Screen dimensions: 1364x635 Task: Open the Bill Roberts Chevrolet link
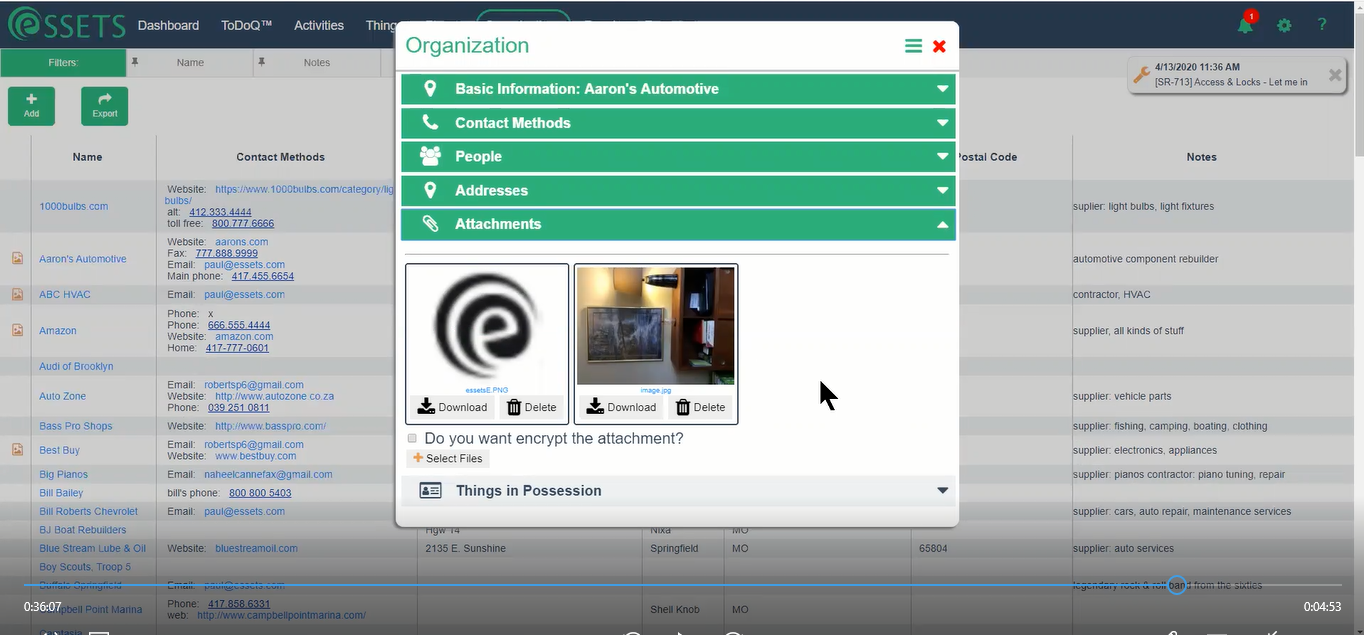pyautogui.click(x=89, y=511)
